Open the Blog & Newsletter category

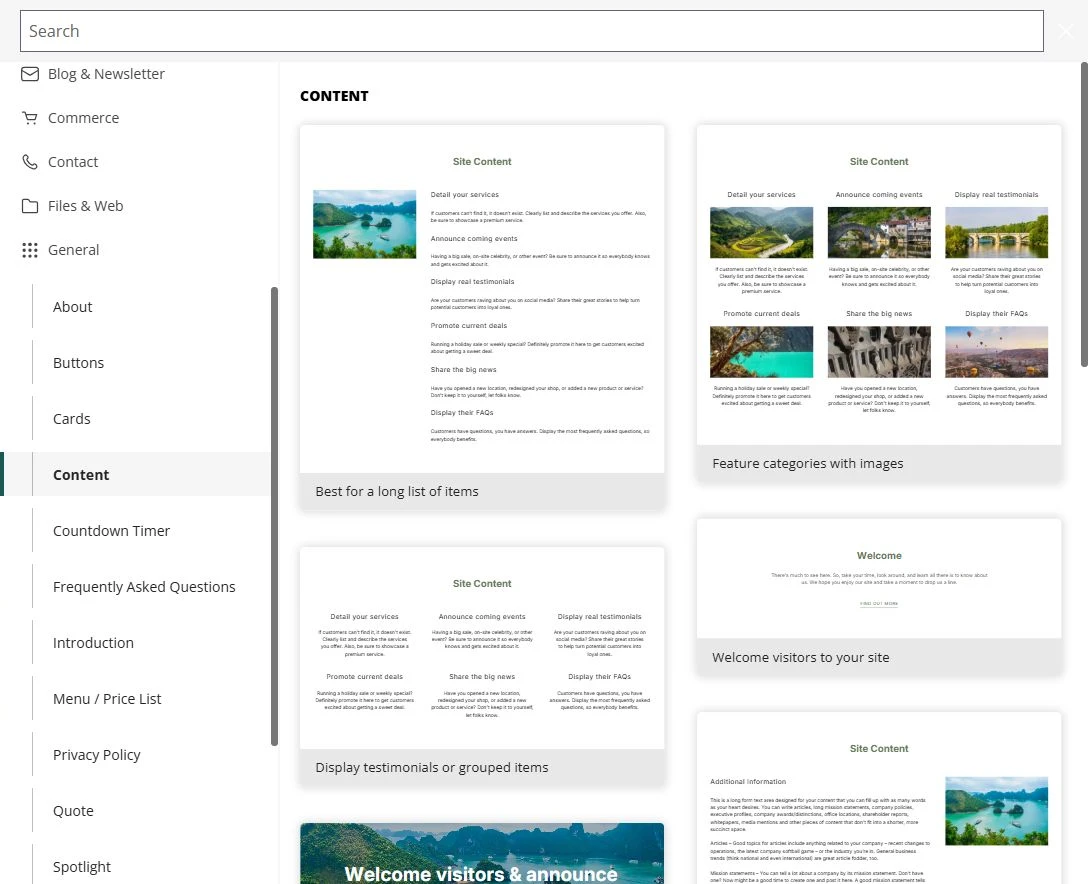tap(106, 74)
